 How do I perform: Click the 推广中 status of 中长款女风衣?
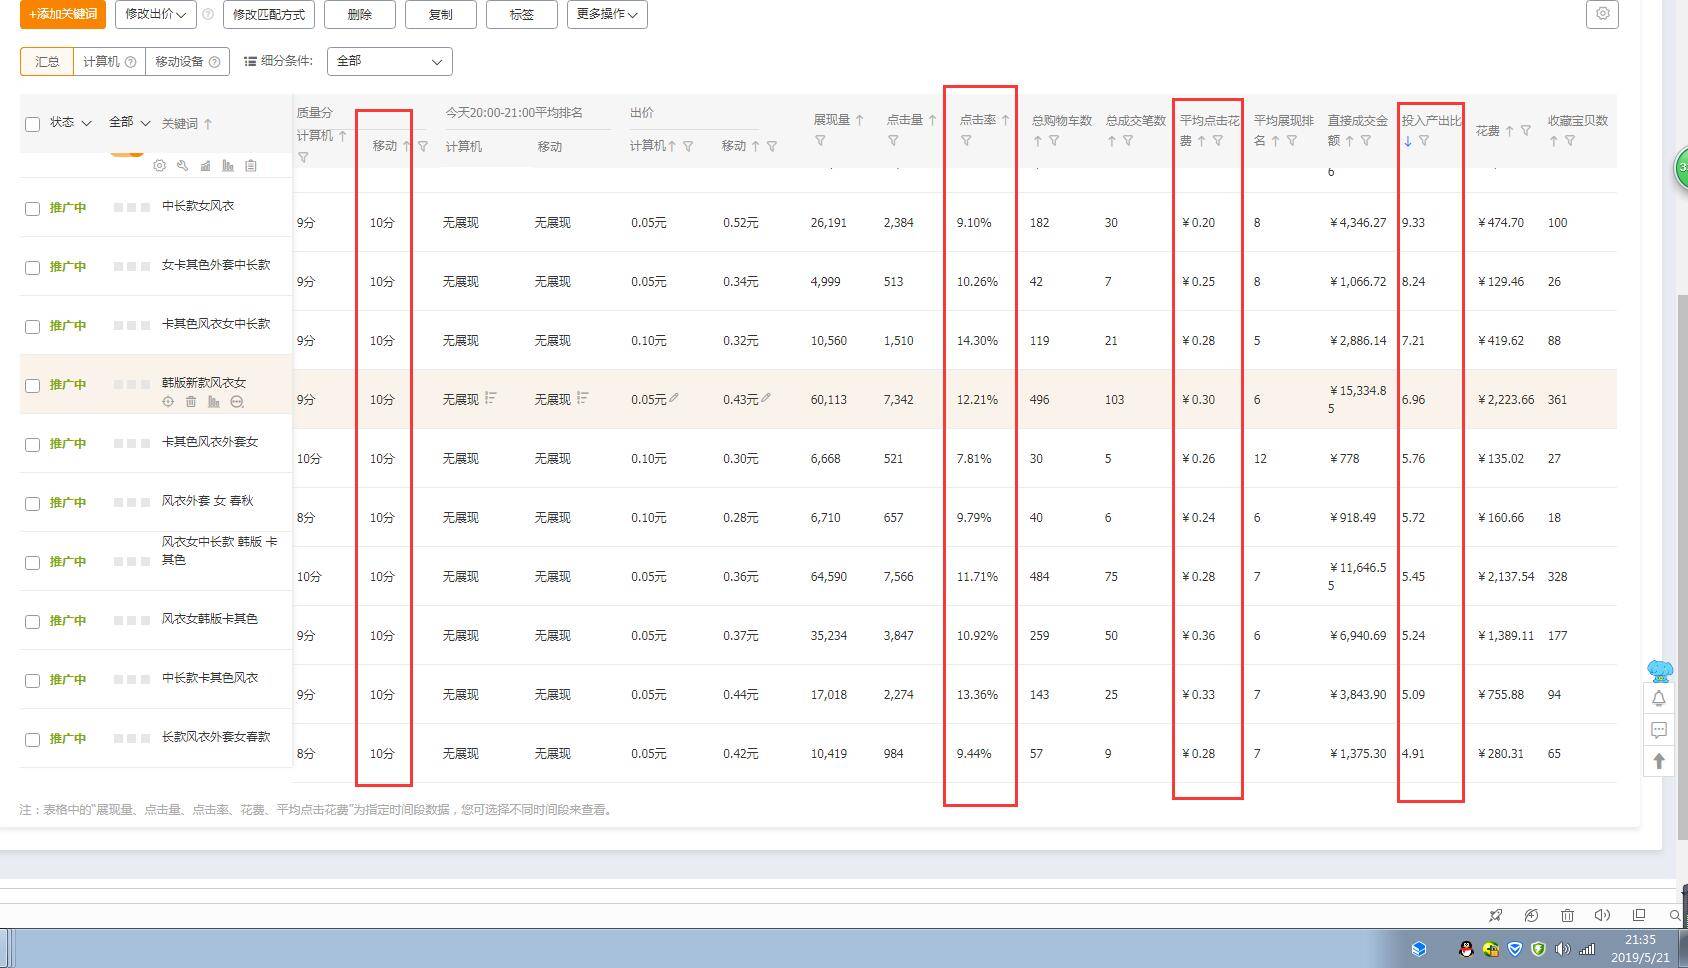point(68,208)
